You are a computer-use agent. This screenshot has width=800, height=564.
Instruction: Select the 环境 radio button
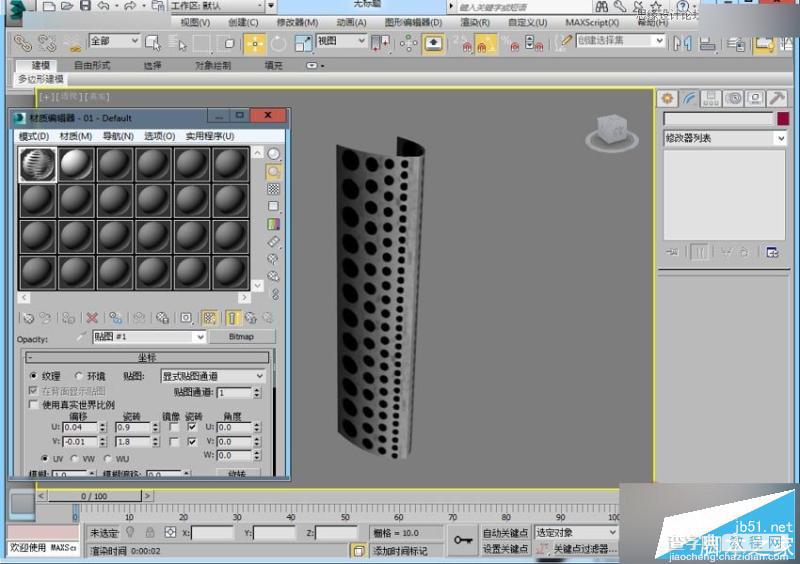[x=78, y=376]
